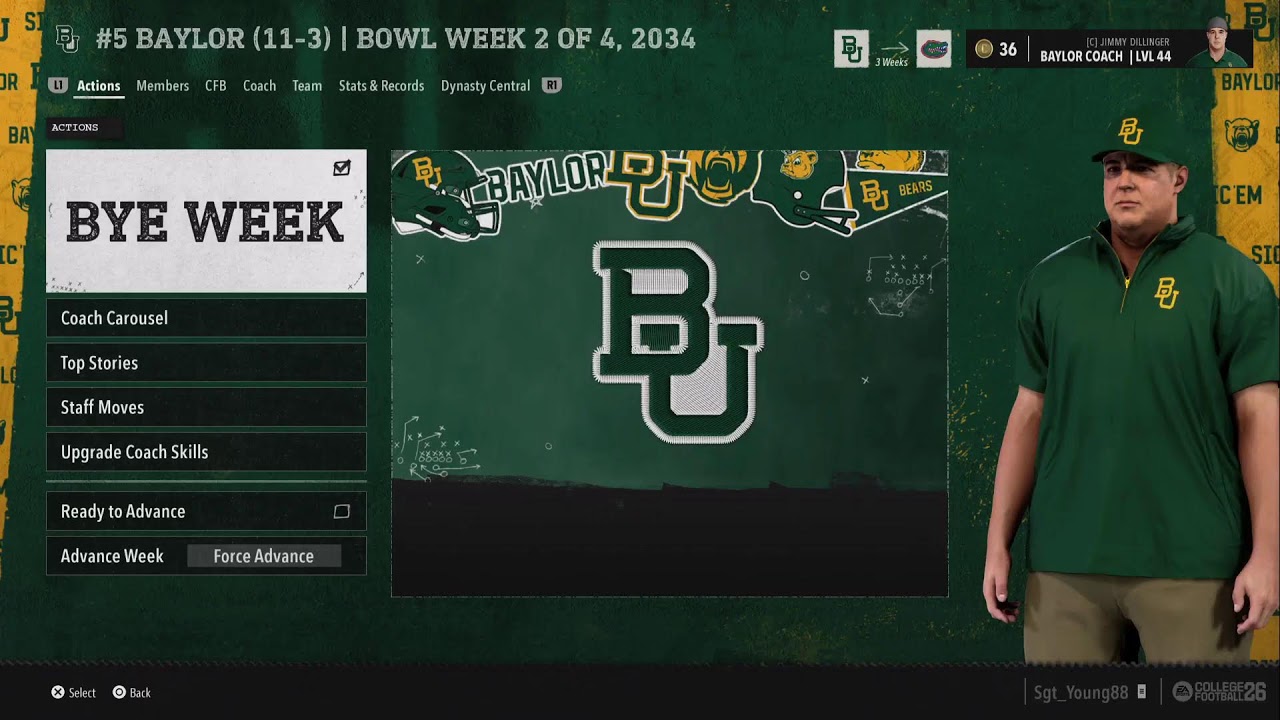1280x720 pixels.
Task: Open Upgrade Coach Skills
Action: click(x=206, y=452)
